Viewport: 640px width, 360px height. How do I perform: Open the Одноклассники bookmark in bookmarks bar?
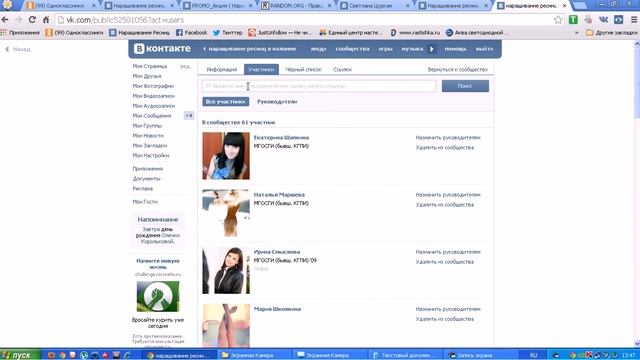pos(74,33)
